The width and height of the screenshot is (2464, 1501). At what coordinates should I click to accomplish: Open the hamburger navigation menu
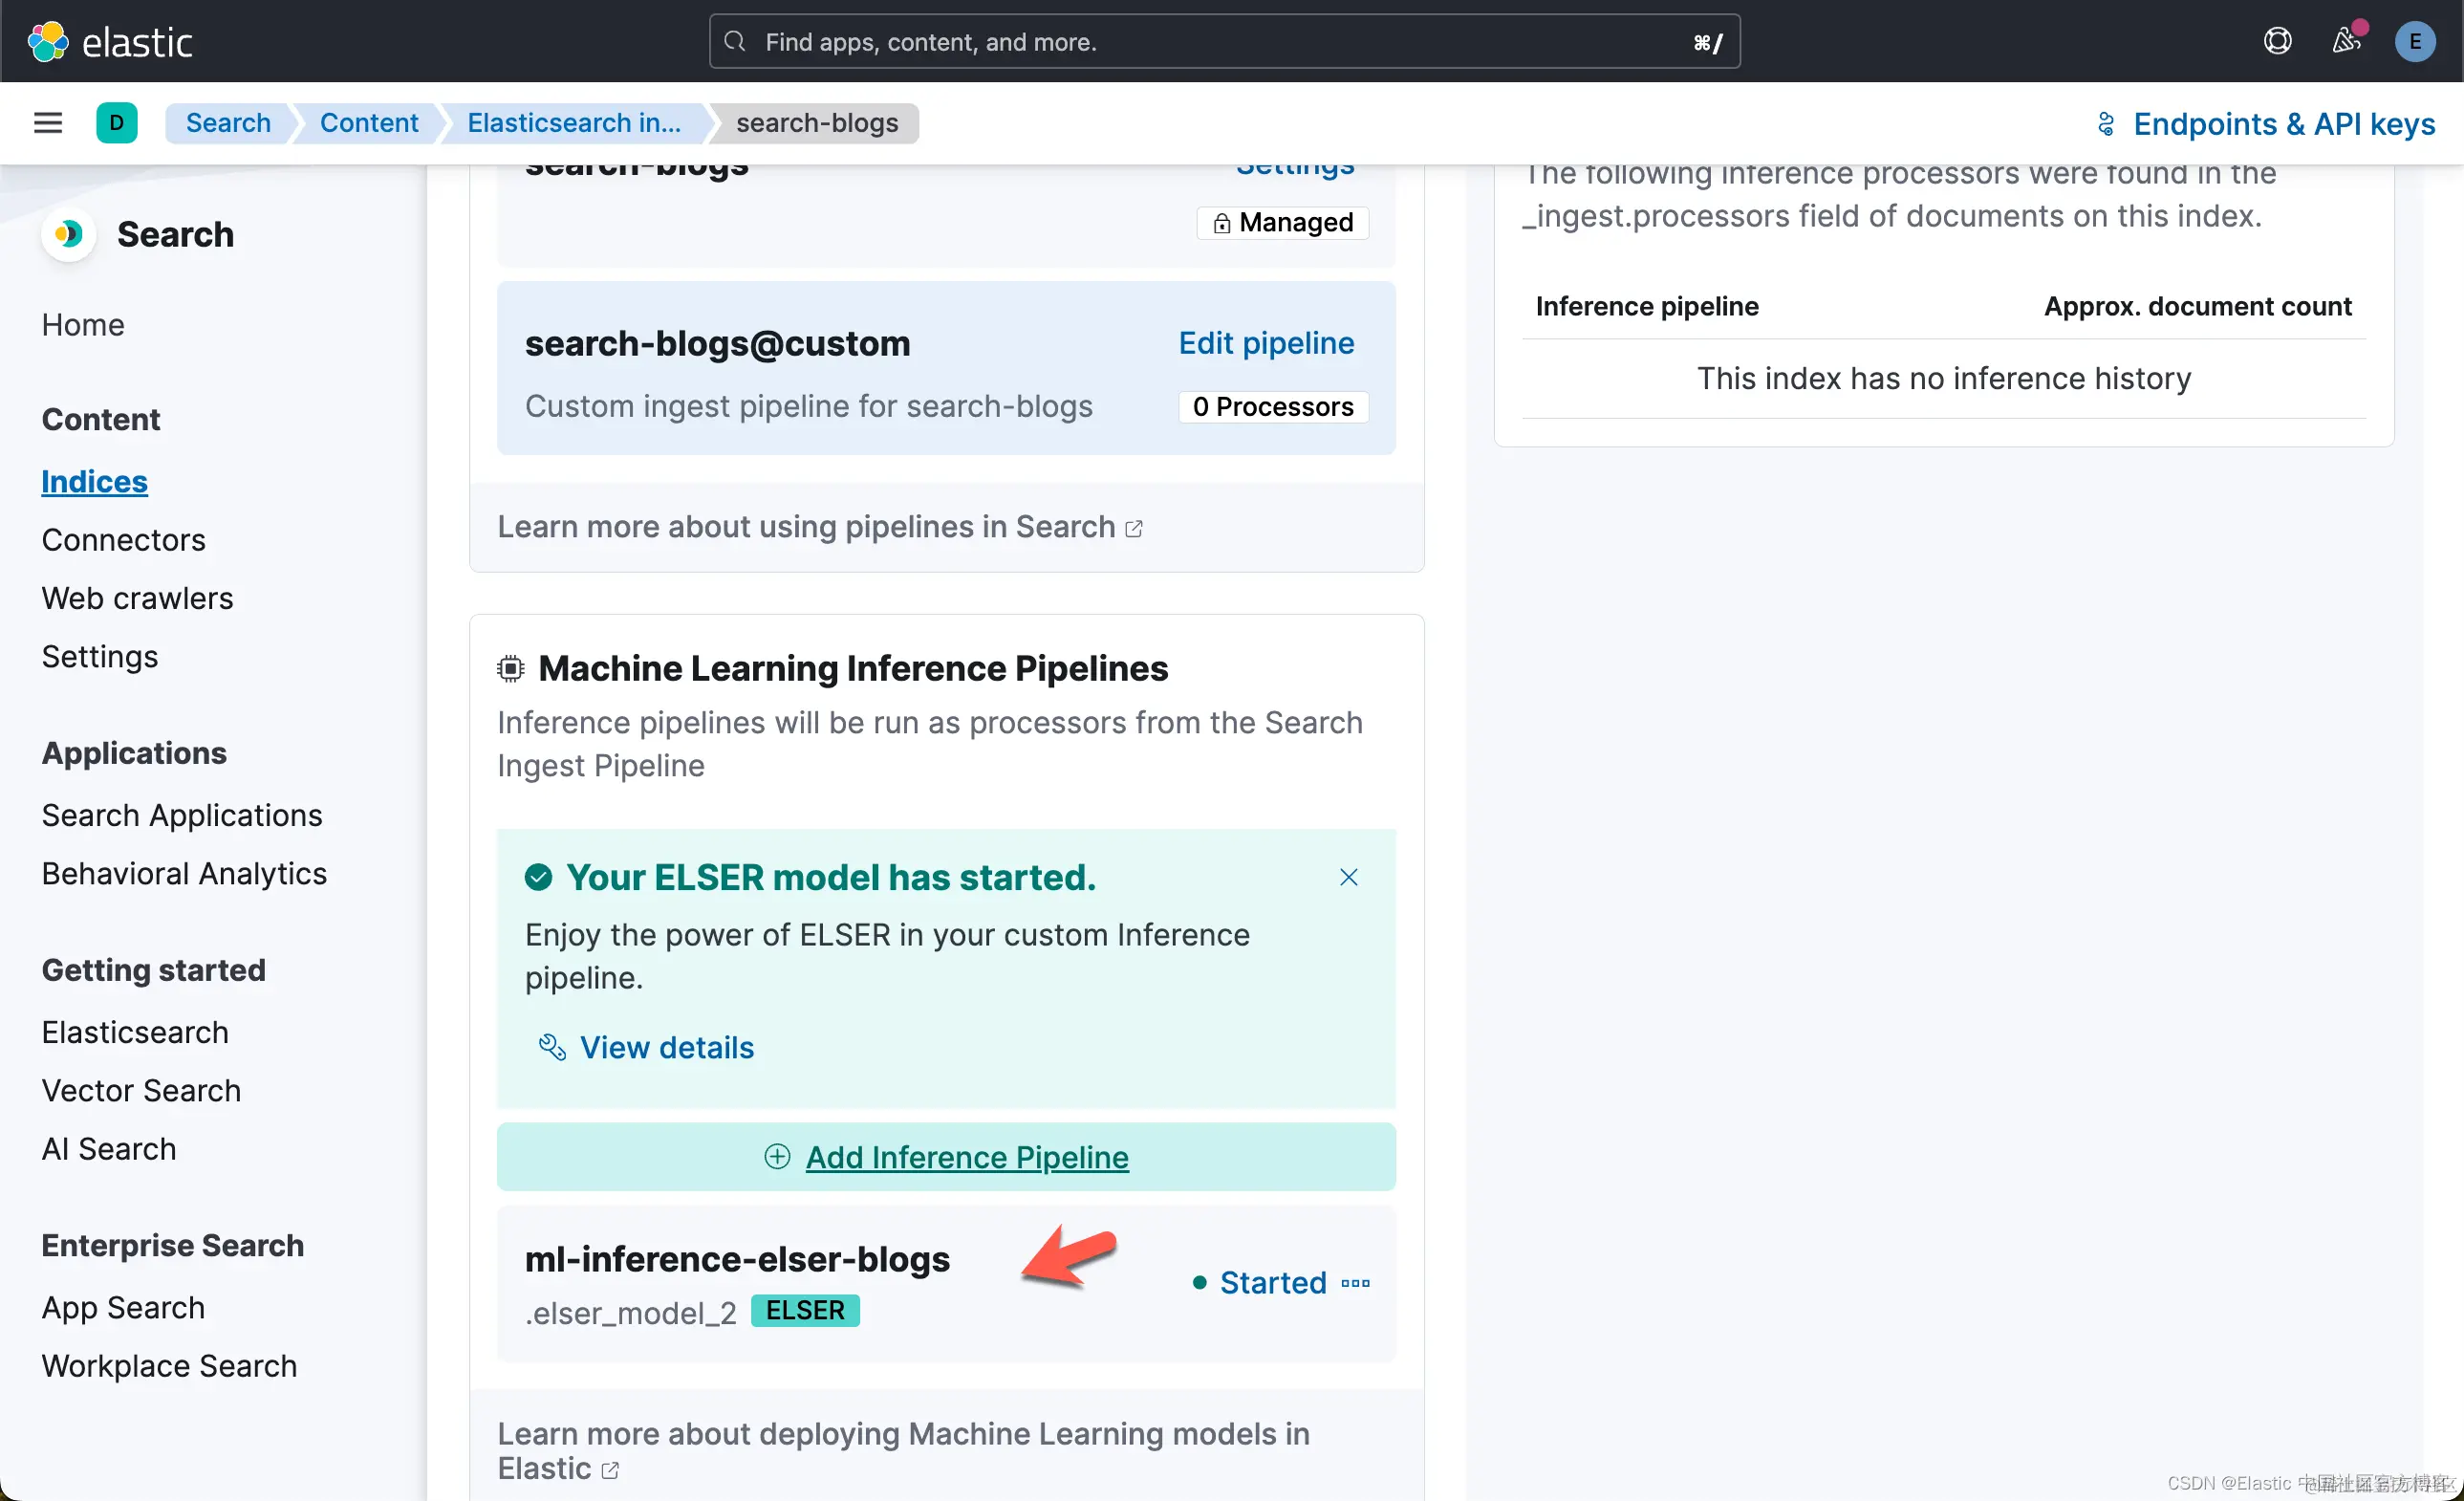48,123
